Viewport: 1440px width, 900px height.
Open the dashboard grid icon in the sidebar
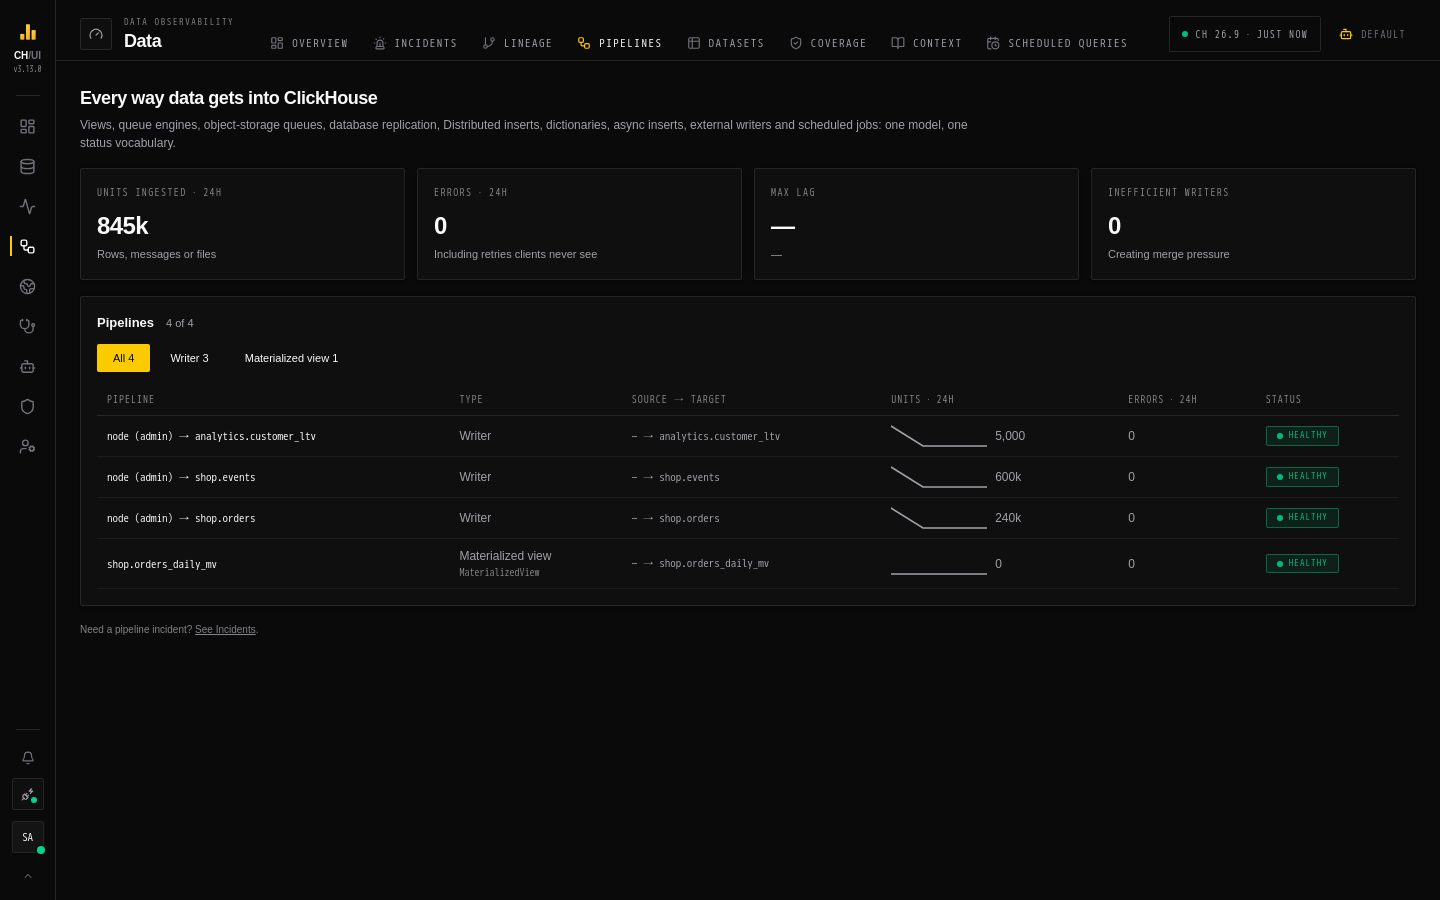27,127
